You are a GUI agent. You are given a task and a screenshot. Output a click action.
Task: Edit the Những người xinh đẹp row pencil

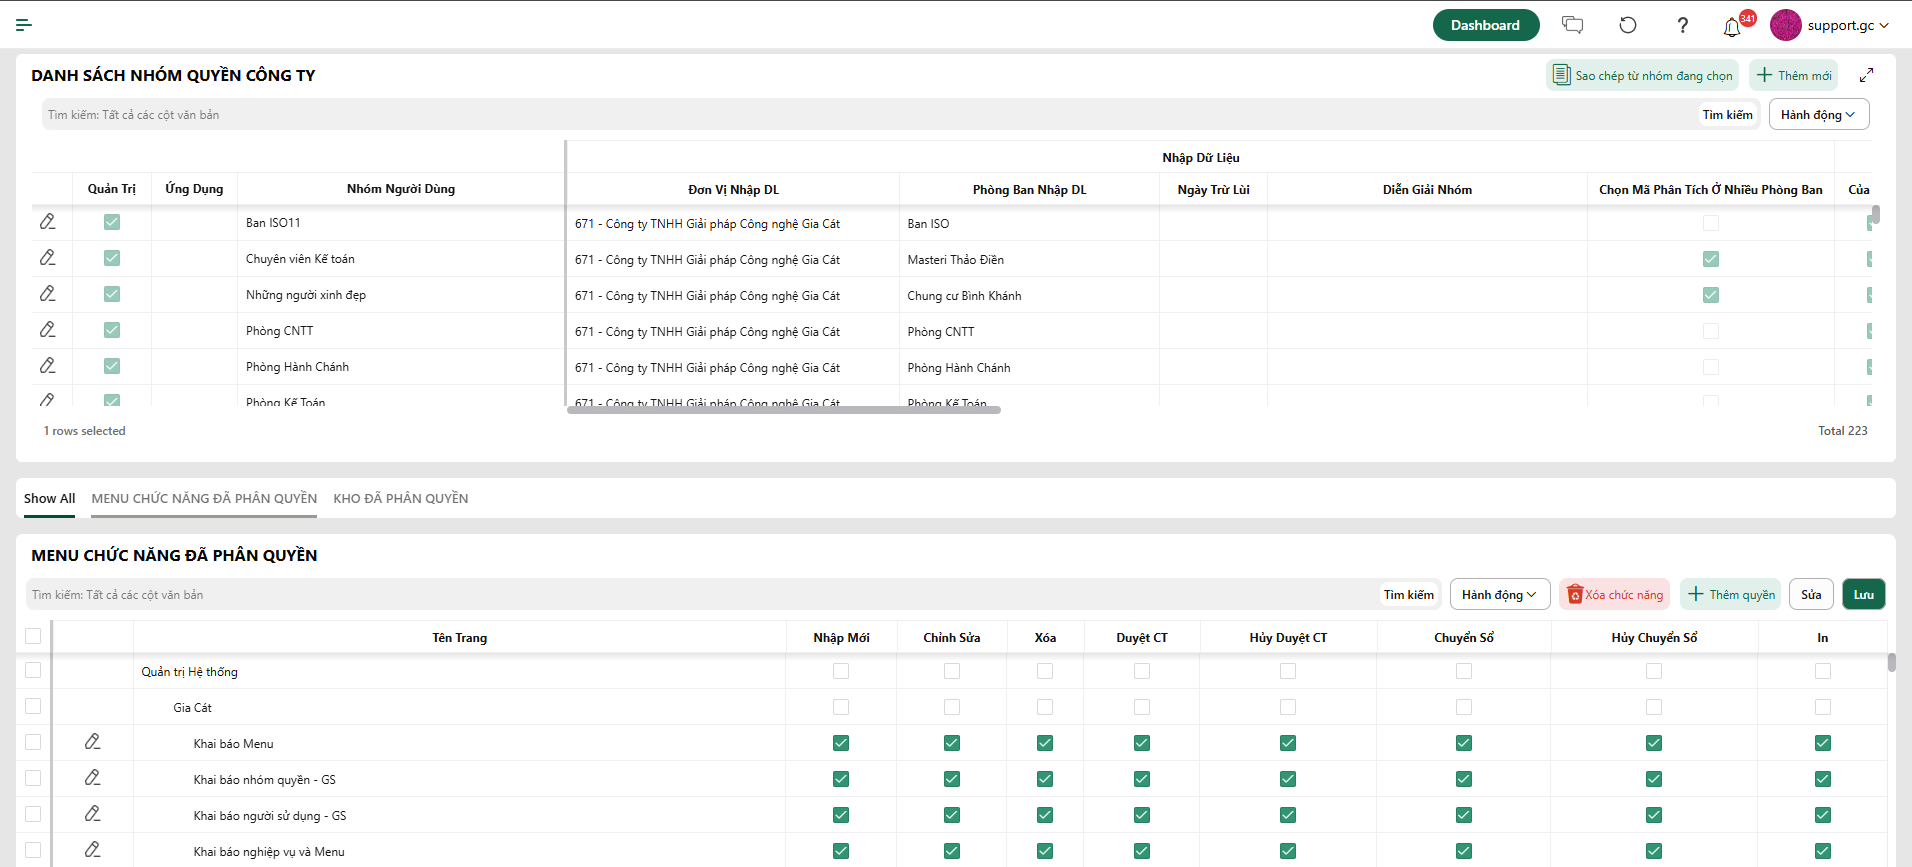(x=47, y=294)
